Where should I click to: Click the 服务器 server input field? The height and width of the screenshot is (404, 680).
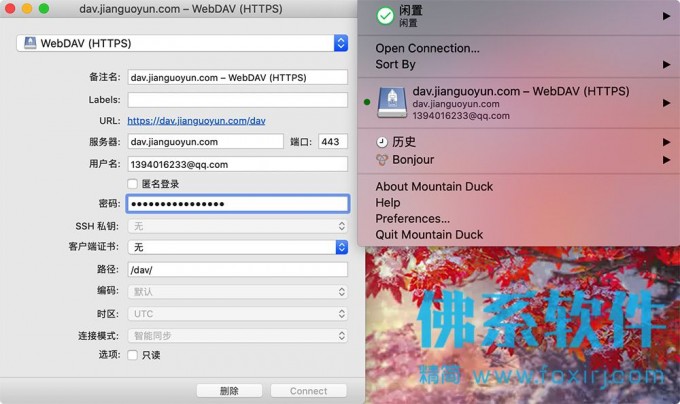206,141
